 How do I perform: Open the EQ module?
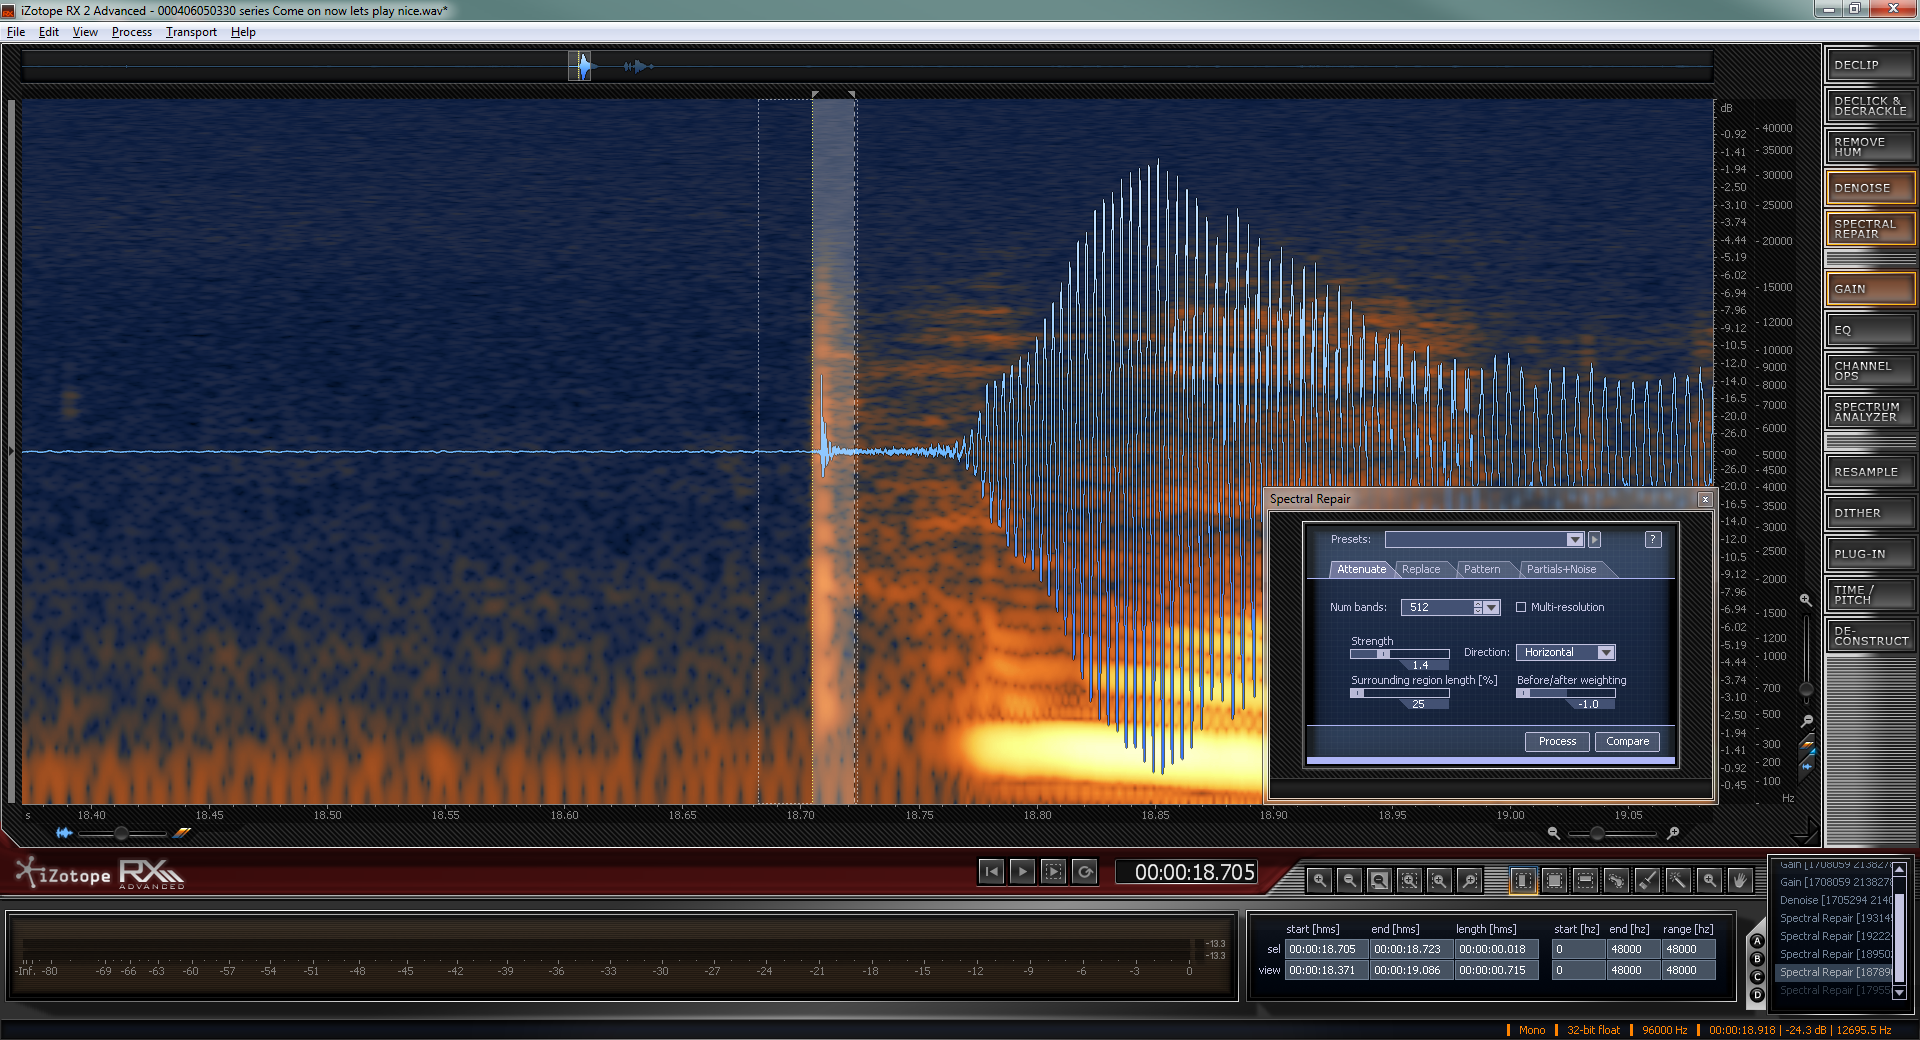click(1870, 330)
